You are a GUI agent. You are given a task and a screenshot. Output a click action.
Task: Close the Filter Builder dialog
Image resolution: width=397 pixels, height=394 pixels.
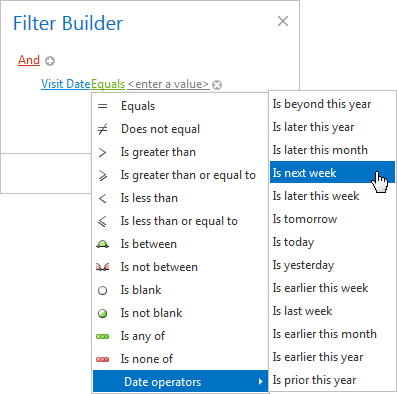point(283,21)
